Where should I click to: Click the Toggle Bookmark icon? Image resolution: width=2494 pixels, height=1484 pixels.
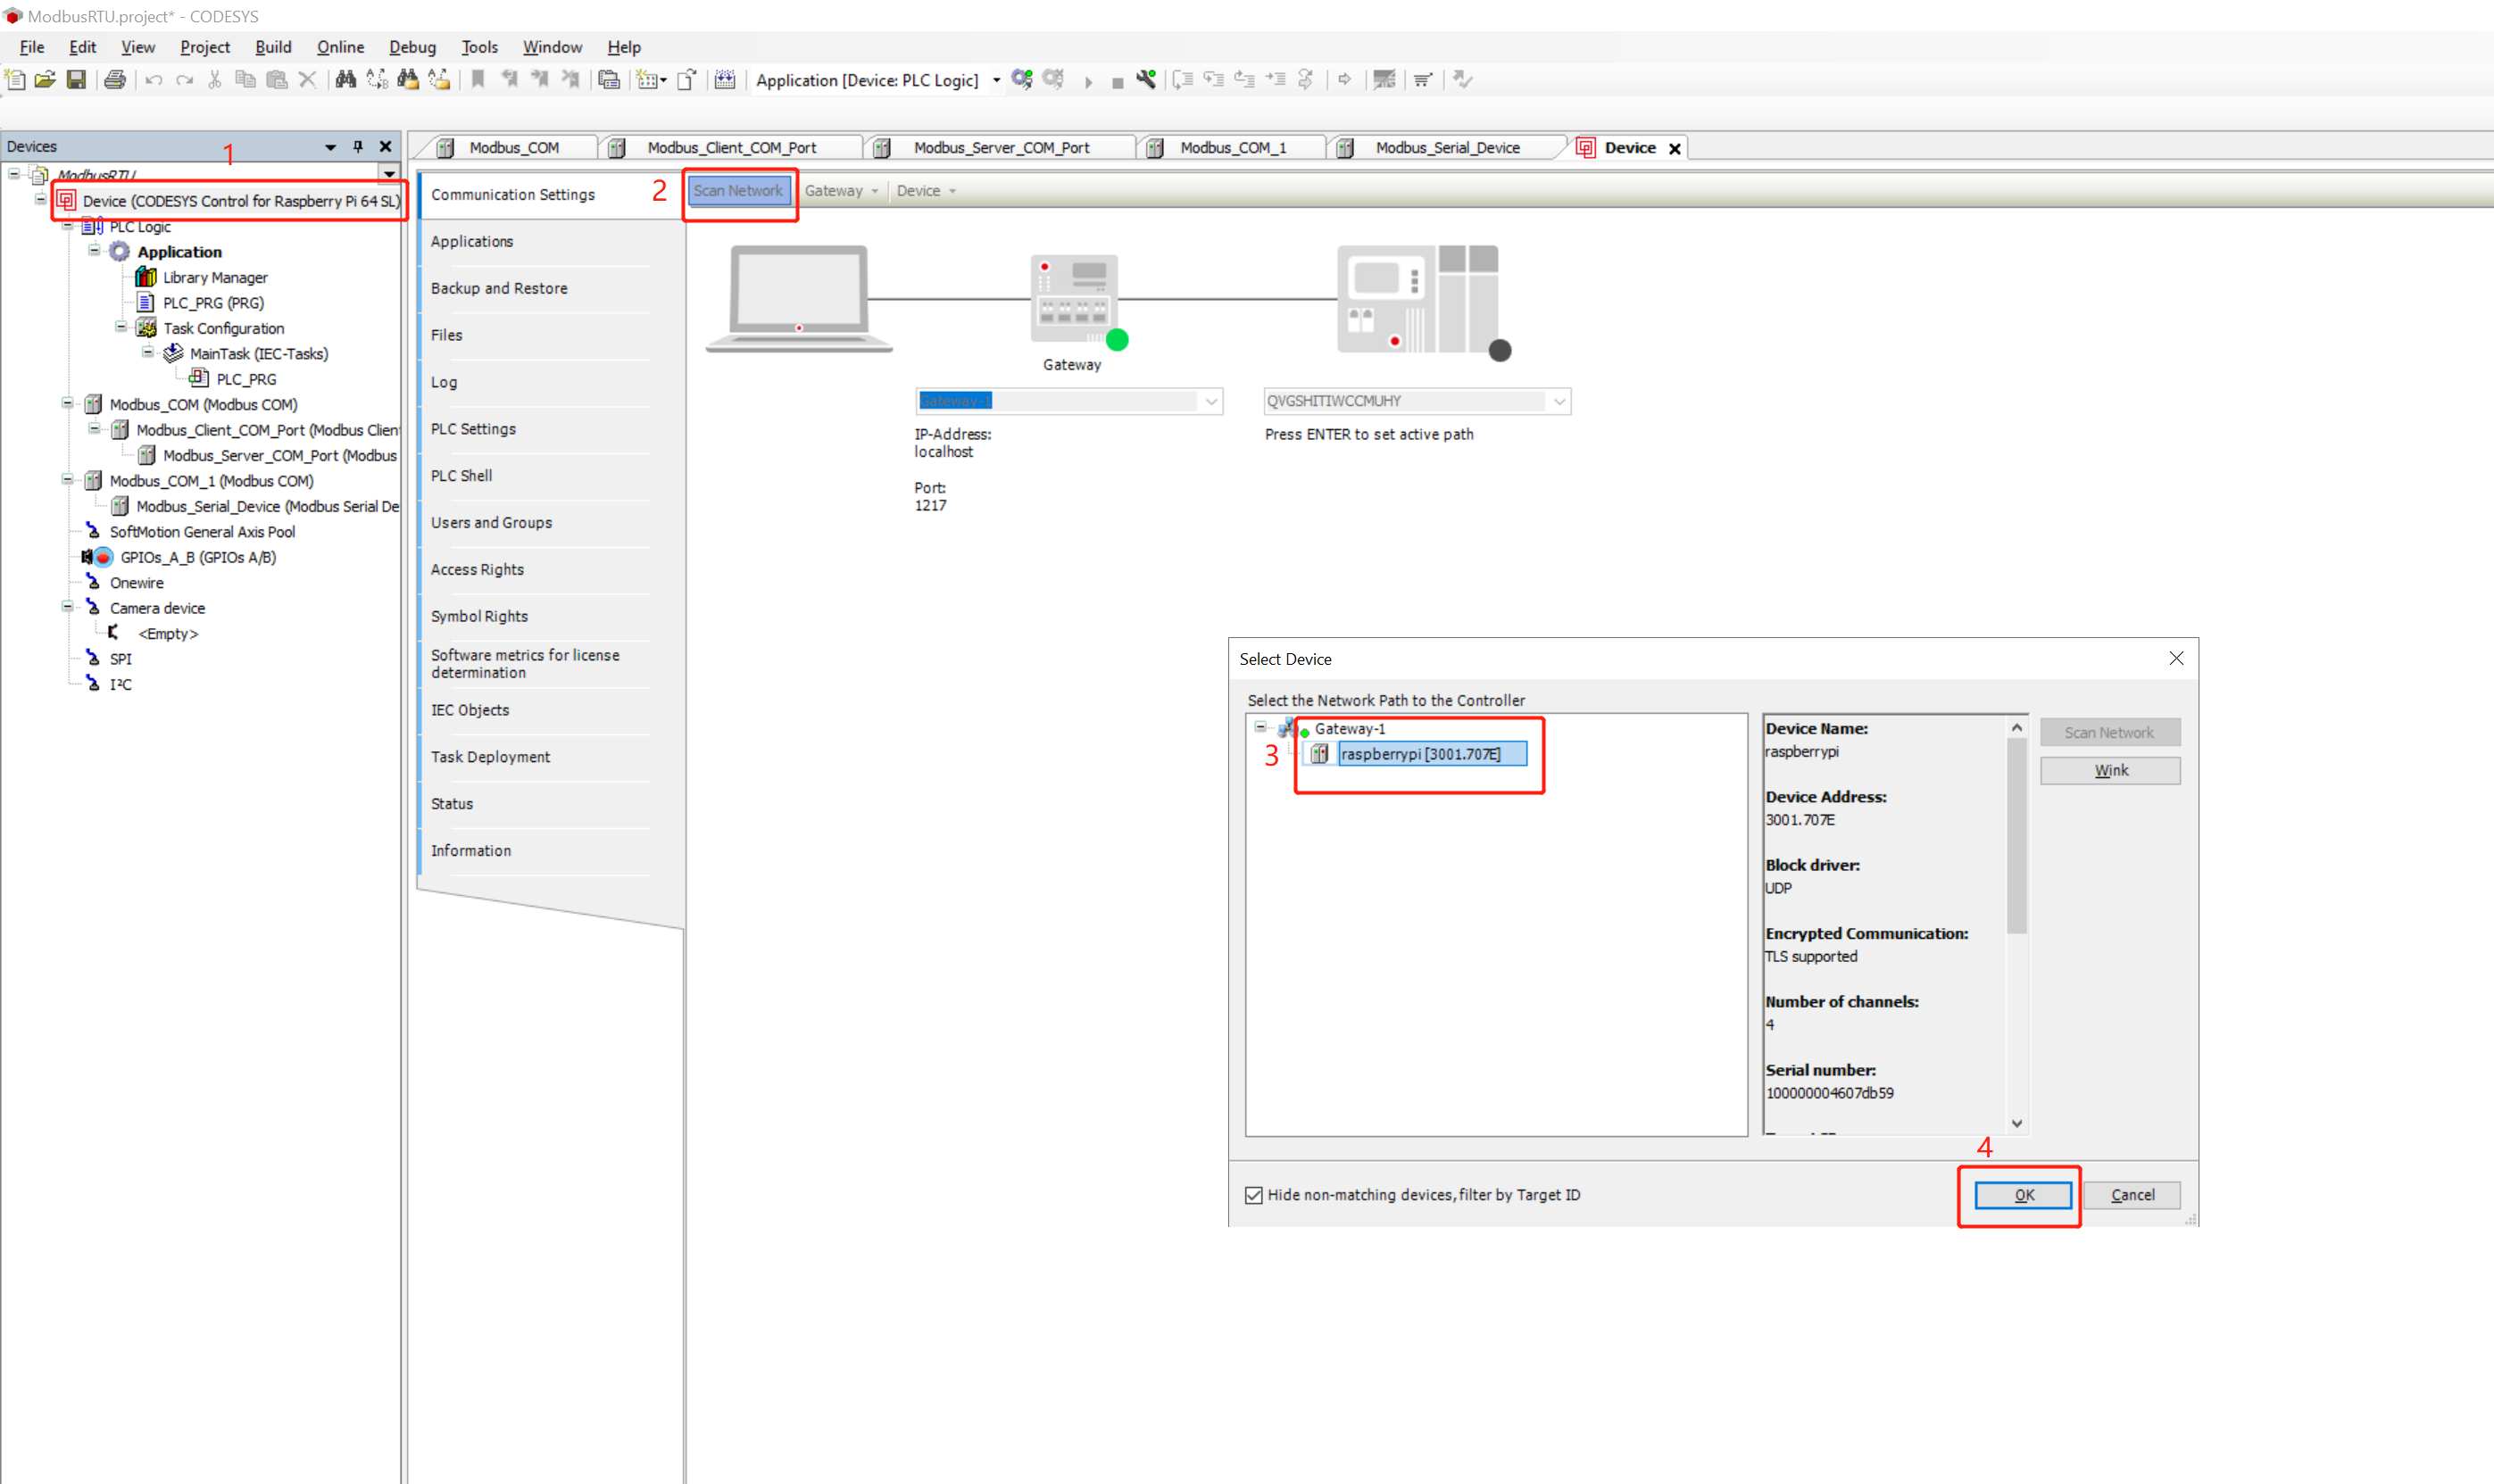[478, 80]
